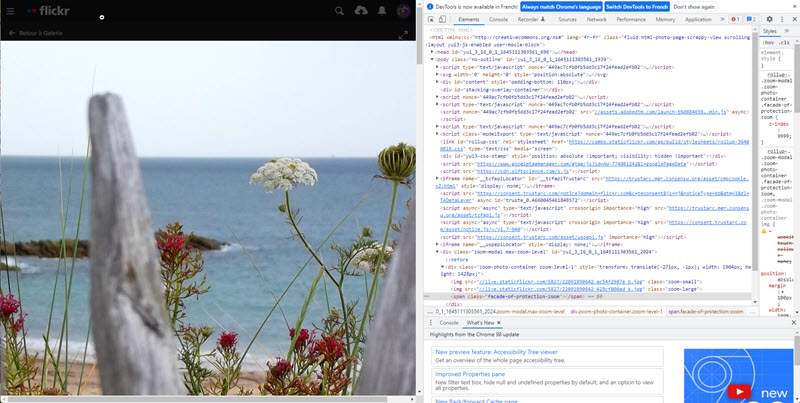Click Switch DevTools to French button

637,7
